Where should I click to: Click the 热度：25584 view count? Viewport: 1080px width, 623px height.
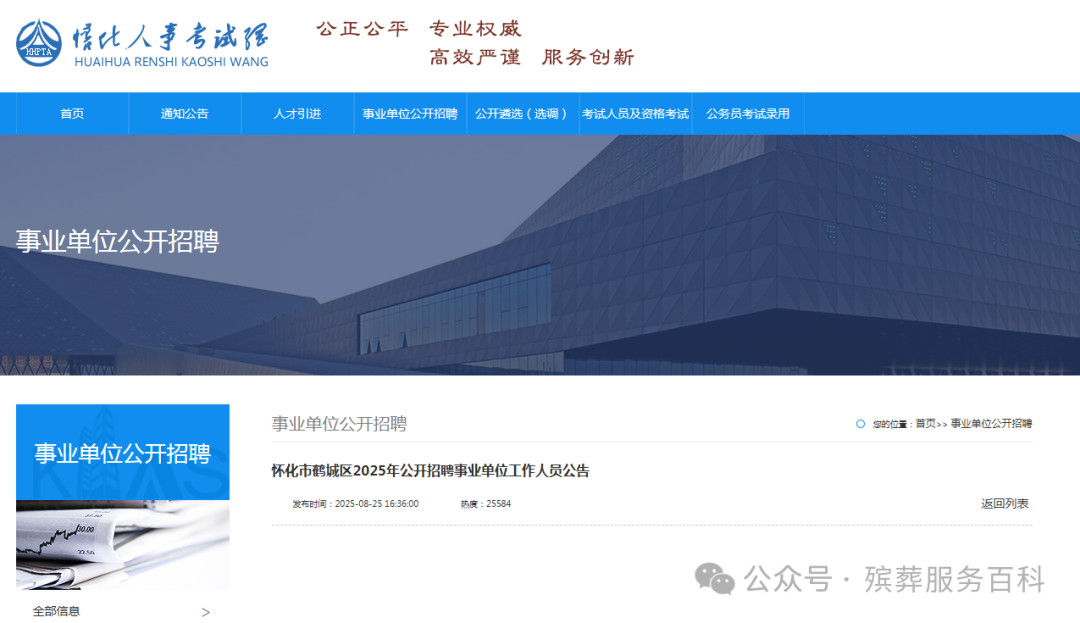click(x=485, y=504)
